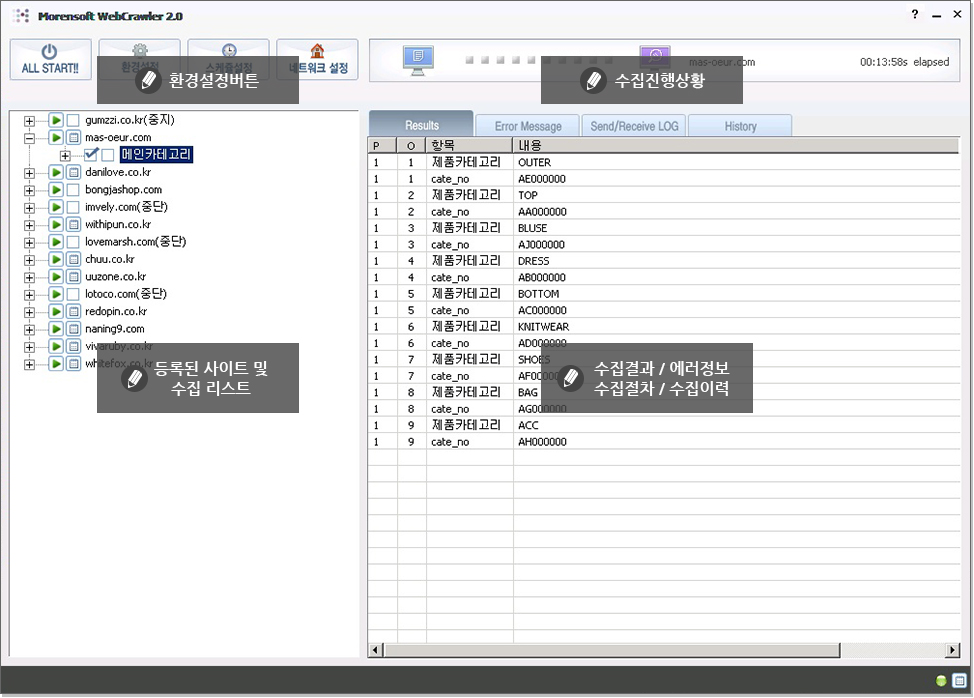Click the uuzone.co.kr green play icon
Image resolution: width=974 pixels, height=698 pixels.
coord(56,276)
